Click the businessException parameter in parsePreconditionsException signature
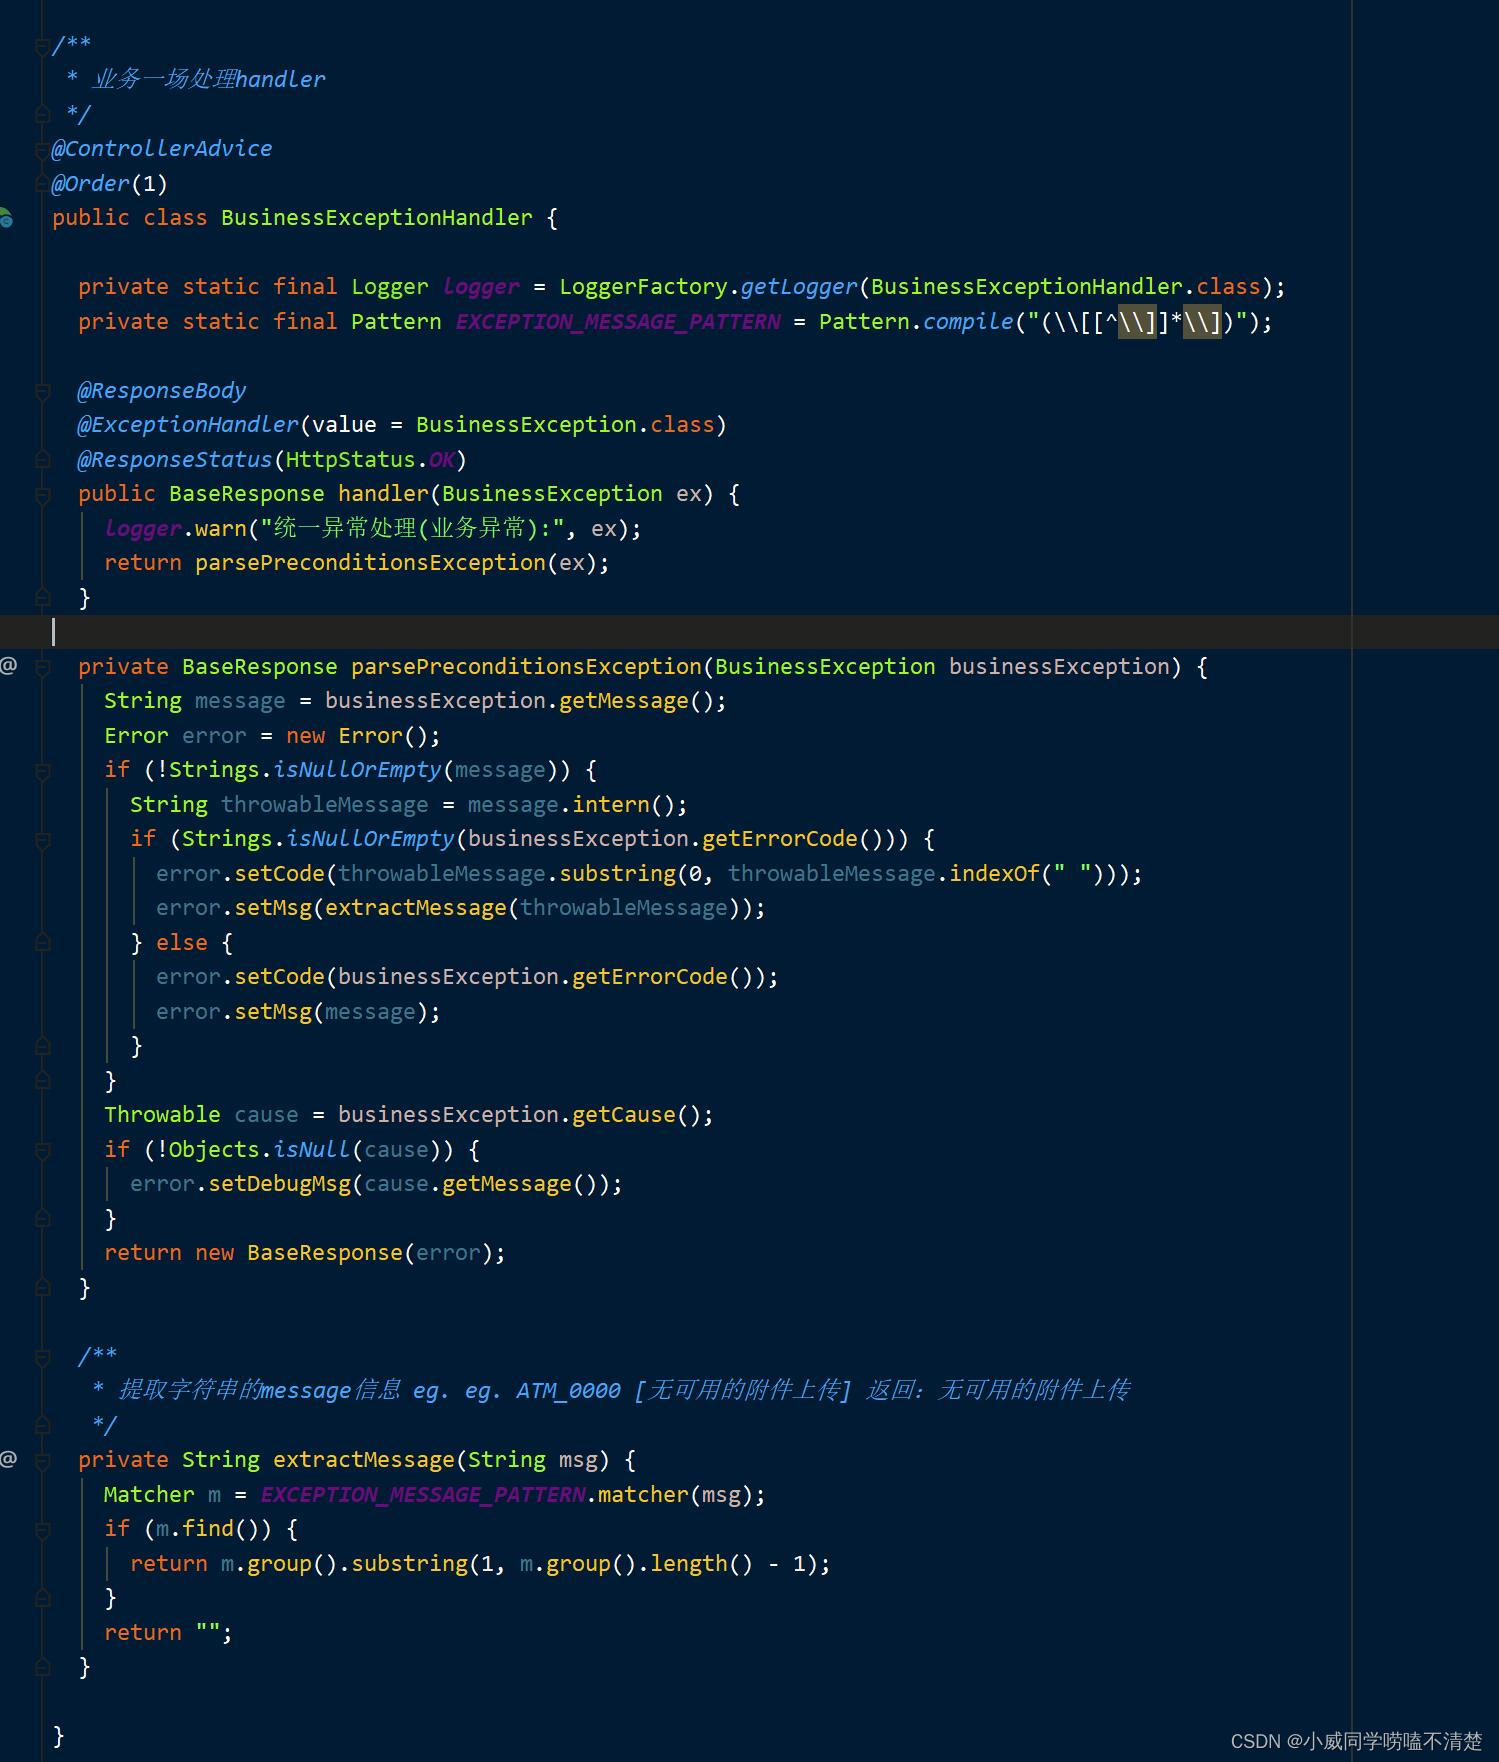This screenshot has width=1499, height=1762. 1059,666
